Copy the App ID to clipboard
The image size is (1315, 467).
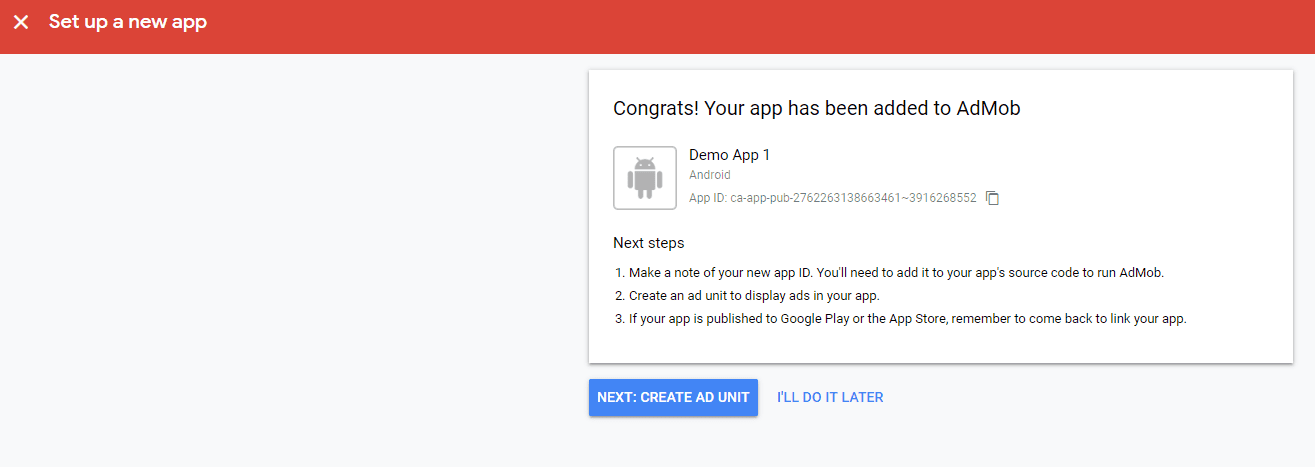click(992, 198)
